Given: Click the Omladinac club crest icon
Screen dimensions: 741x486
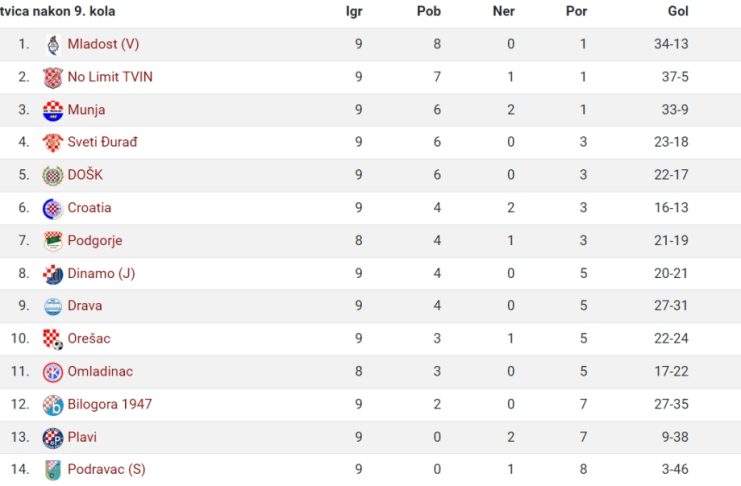Looking at the screenshot, I should pos(53,373).
